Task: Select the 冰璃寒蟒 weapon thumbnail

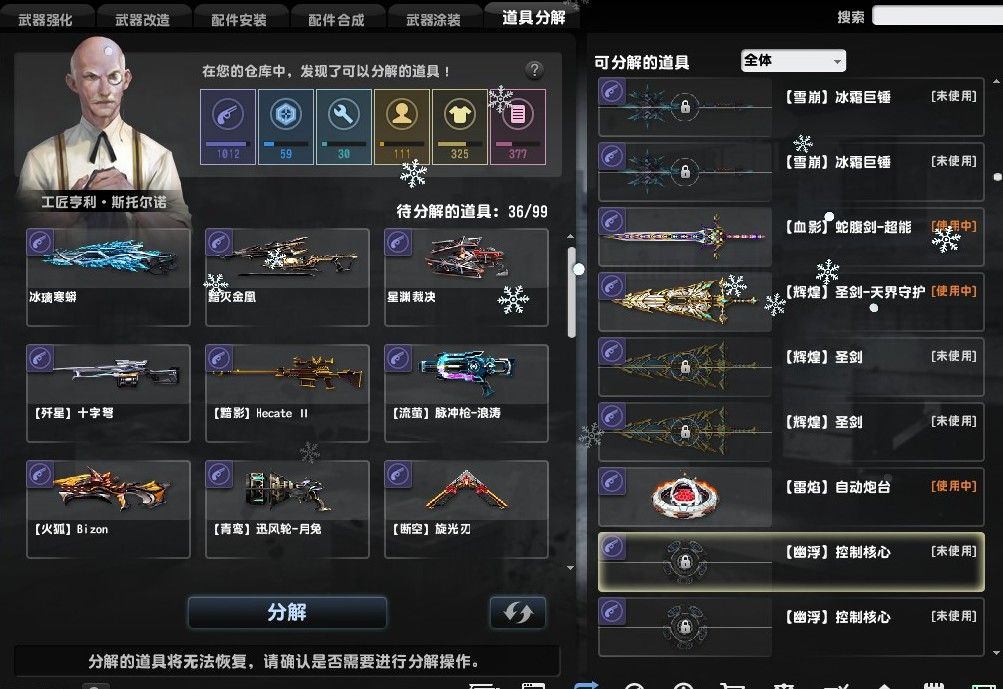Action: (x=108, y=277)
